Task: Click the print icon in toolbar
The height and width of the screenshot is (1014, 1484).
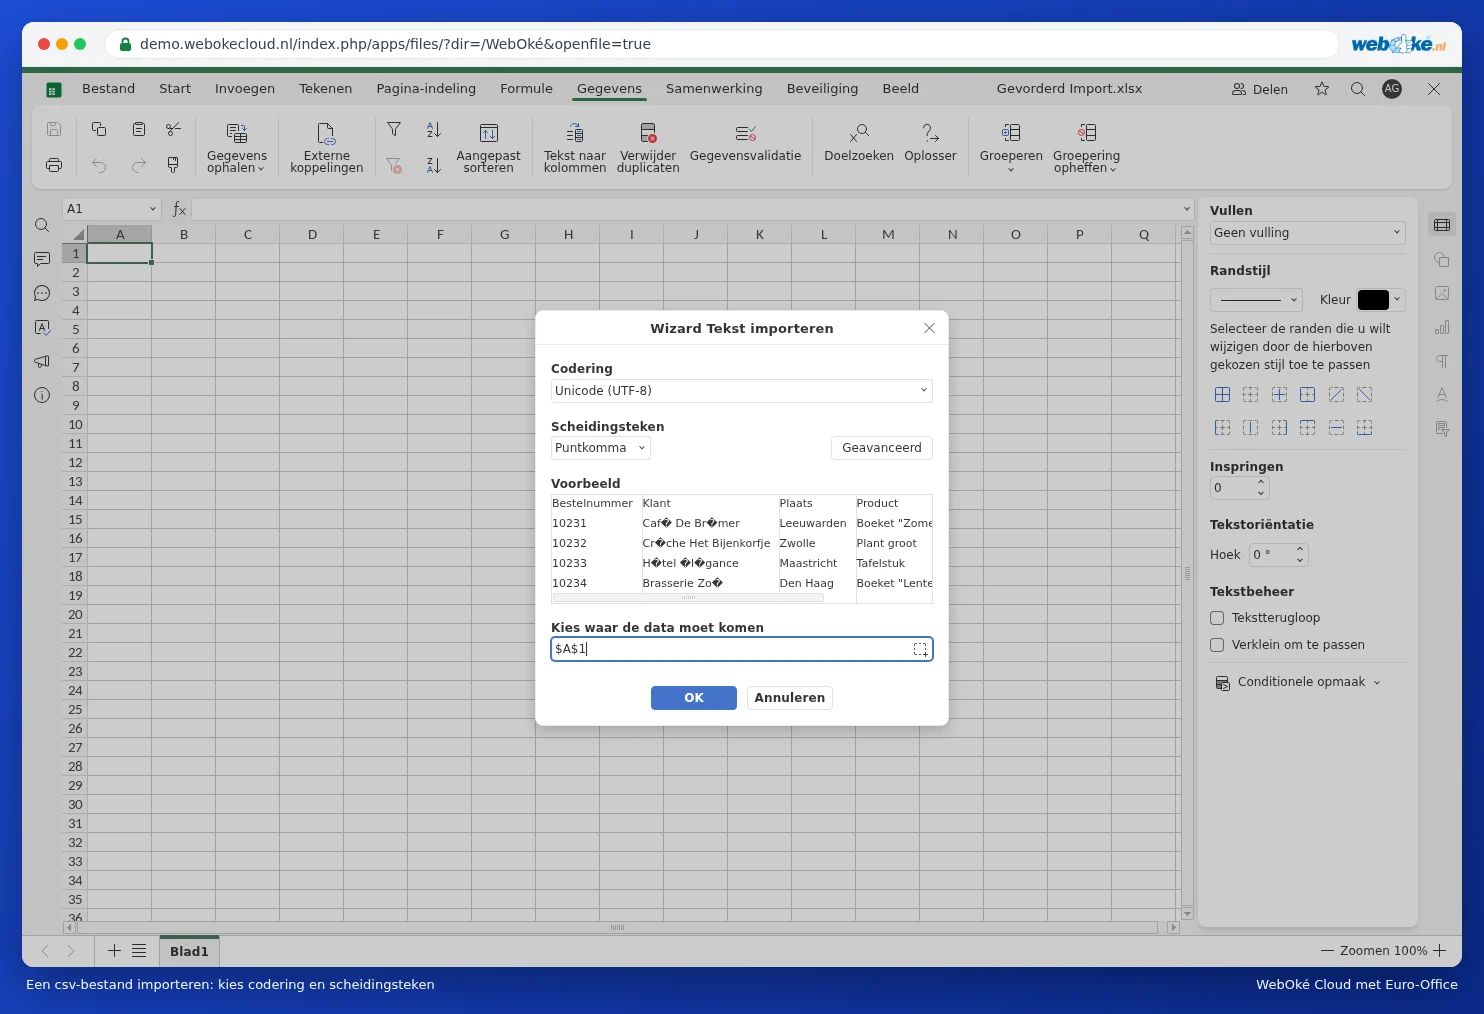Action: (54, 165)
